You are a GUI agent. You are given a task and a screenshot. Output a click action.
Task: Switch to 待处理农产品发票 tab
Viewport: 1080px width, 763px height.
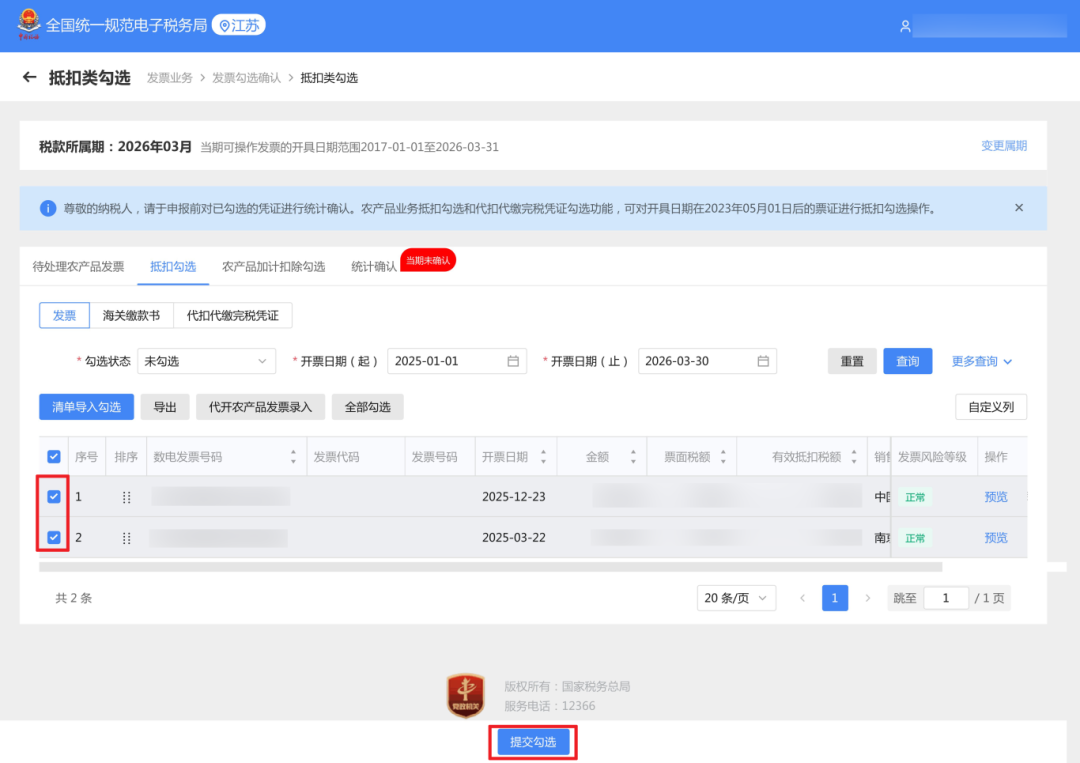point(78,266)
